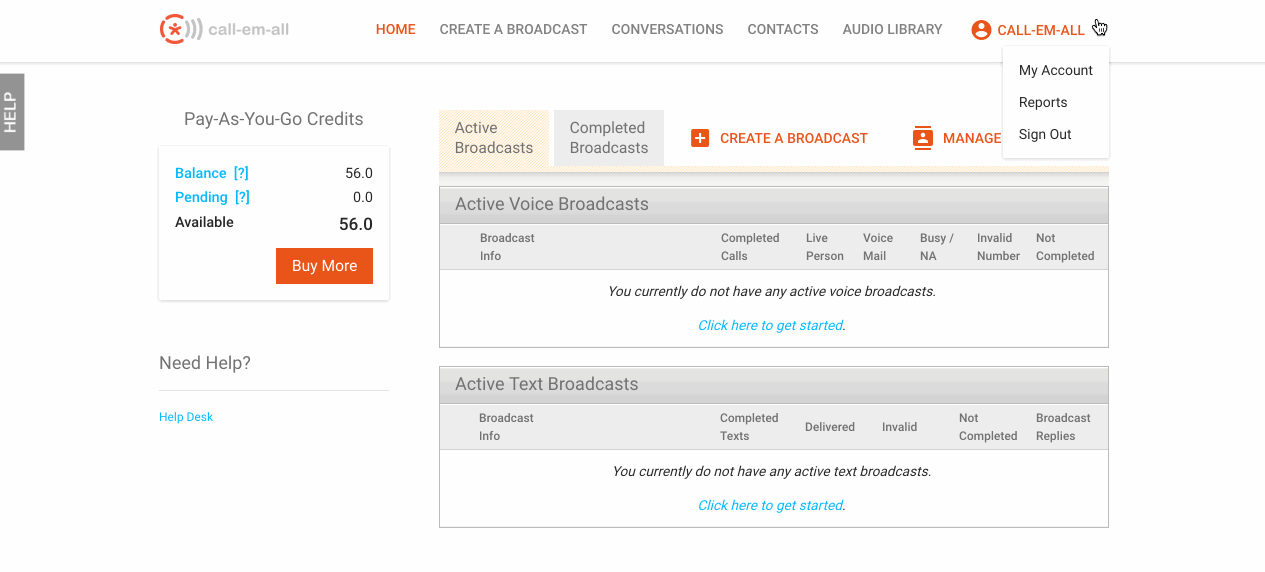
Task: Open the Help Desk link
Action: (186, 417)
